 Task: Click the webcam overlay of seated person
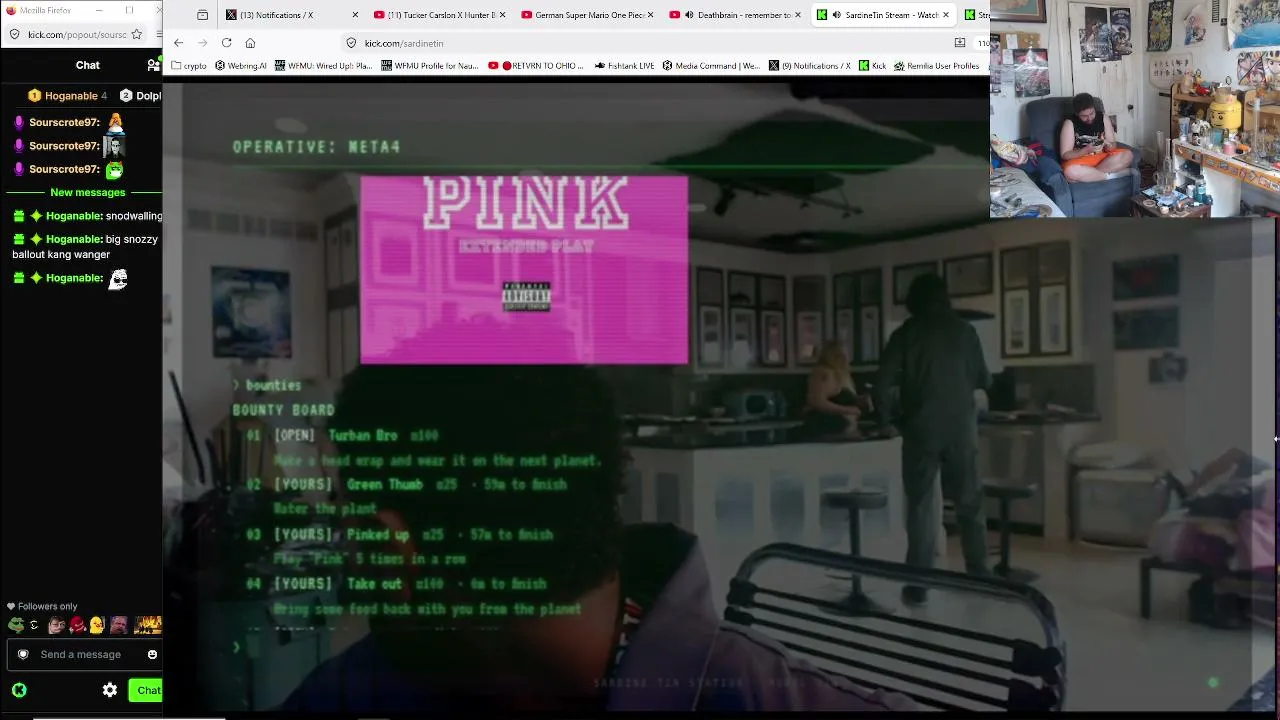click(1135, 109)
